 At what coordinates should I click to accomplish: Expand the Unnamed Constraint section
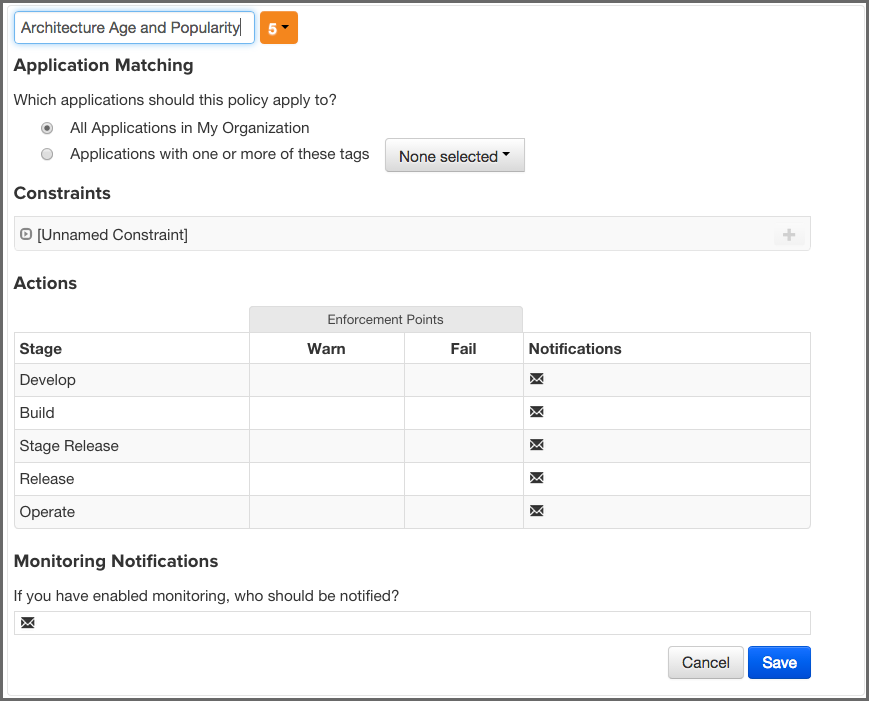pyautogui.click(x=25, y=233)
